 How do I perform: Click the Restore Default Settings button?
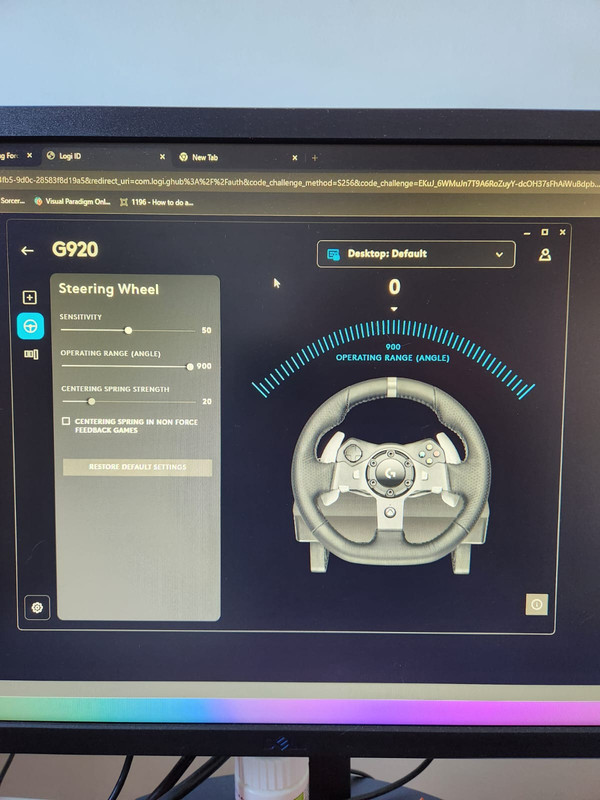pos(137,467)
